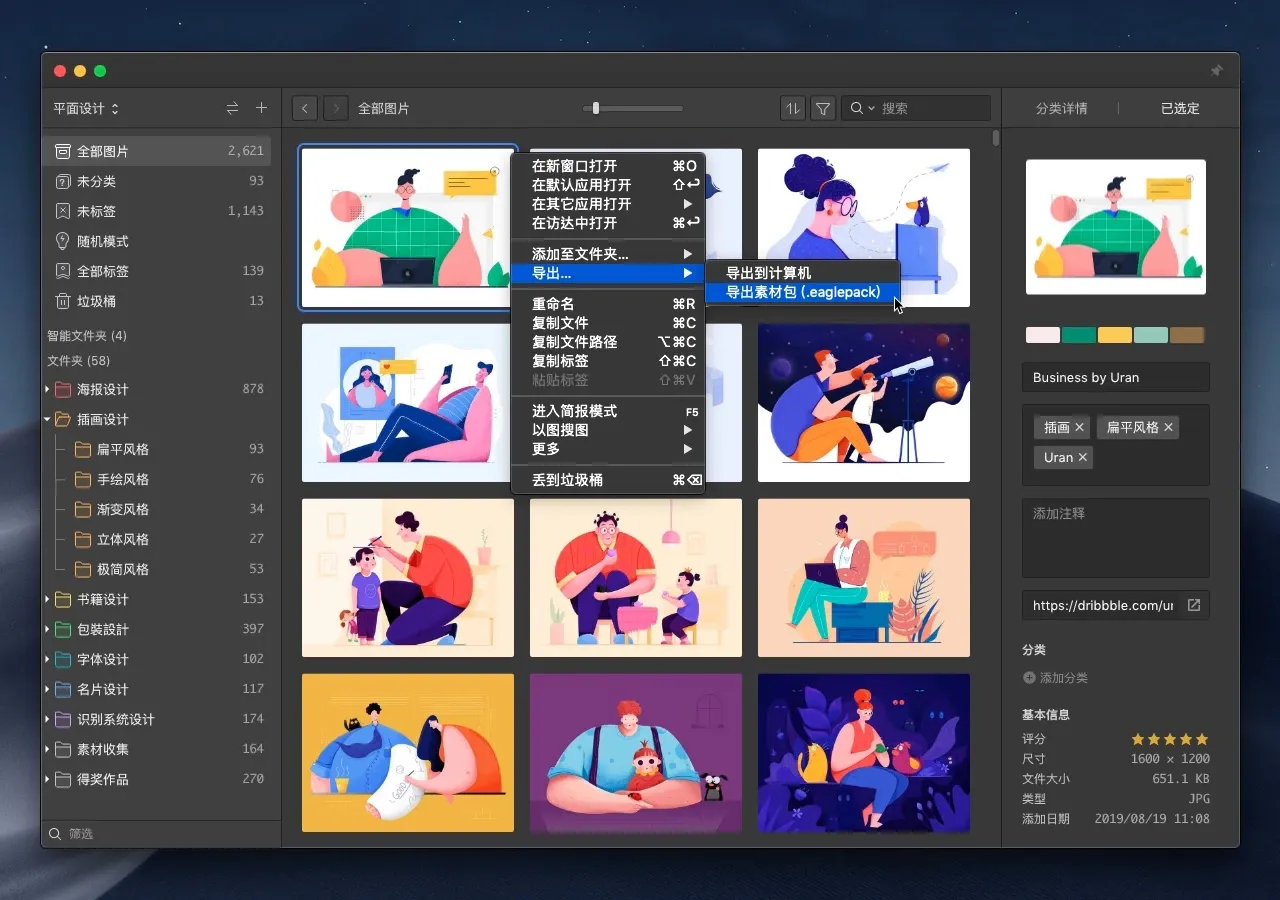Screen dimensions: 1280x900
Task: Click the gallery vertical scrollbar
Action: [995, 138]
